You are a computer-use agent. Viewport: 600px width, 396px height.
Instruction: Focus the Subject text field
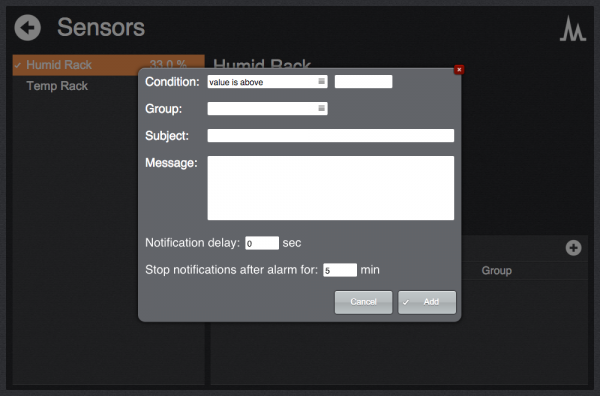[331, 135]
